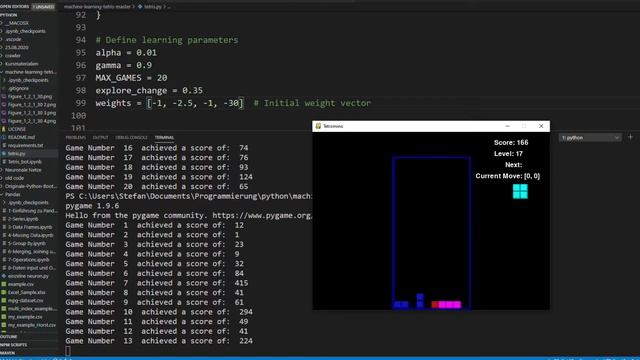Click the cyan next-piece square in Tetromino
This screenshot has width=640, height=360.
(x=520, y=191)
